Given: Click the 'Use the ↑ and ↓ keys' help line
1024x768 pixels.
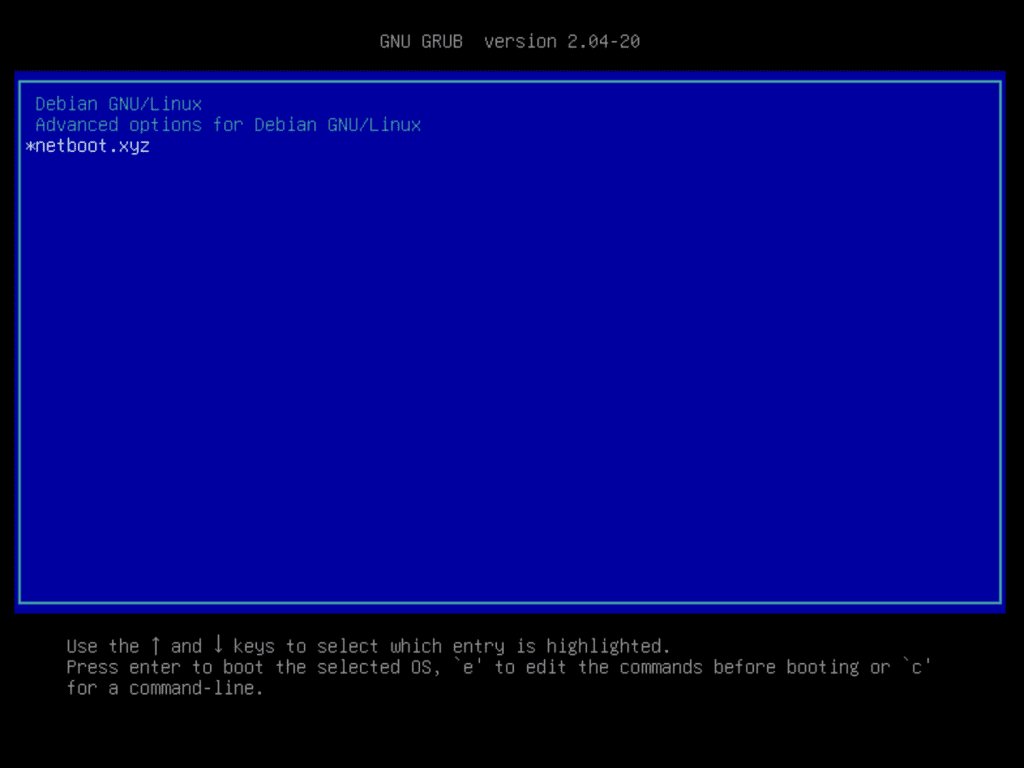Looking at the screenshot, I should coord(368,646).
